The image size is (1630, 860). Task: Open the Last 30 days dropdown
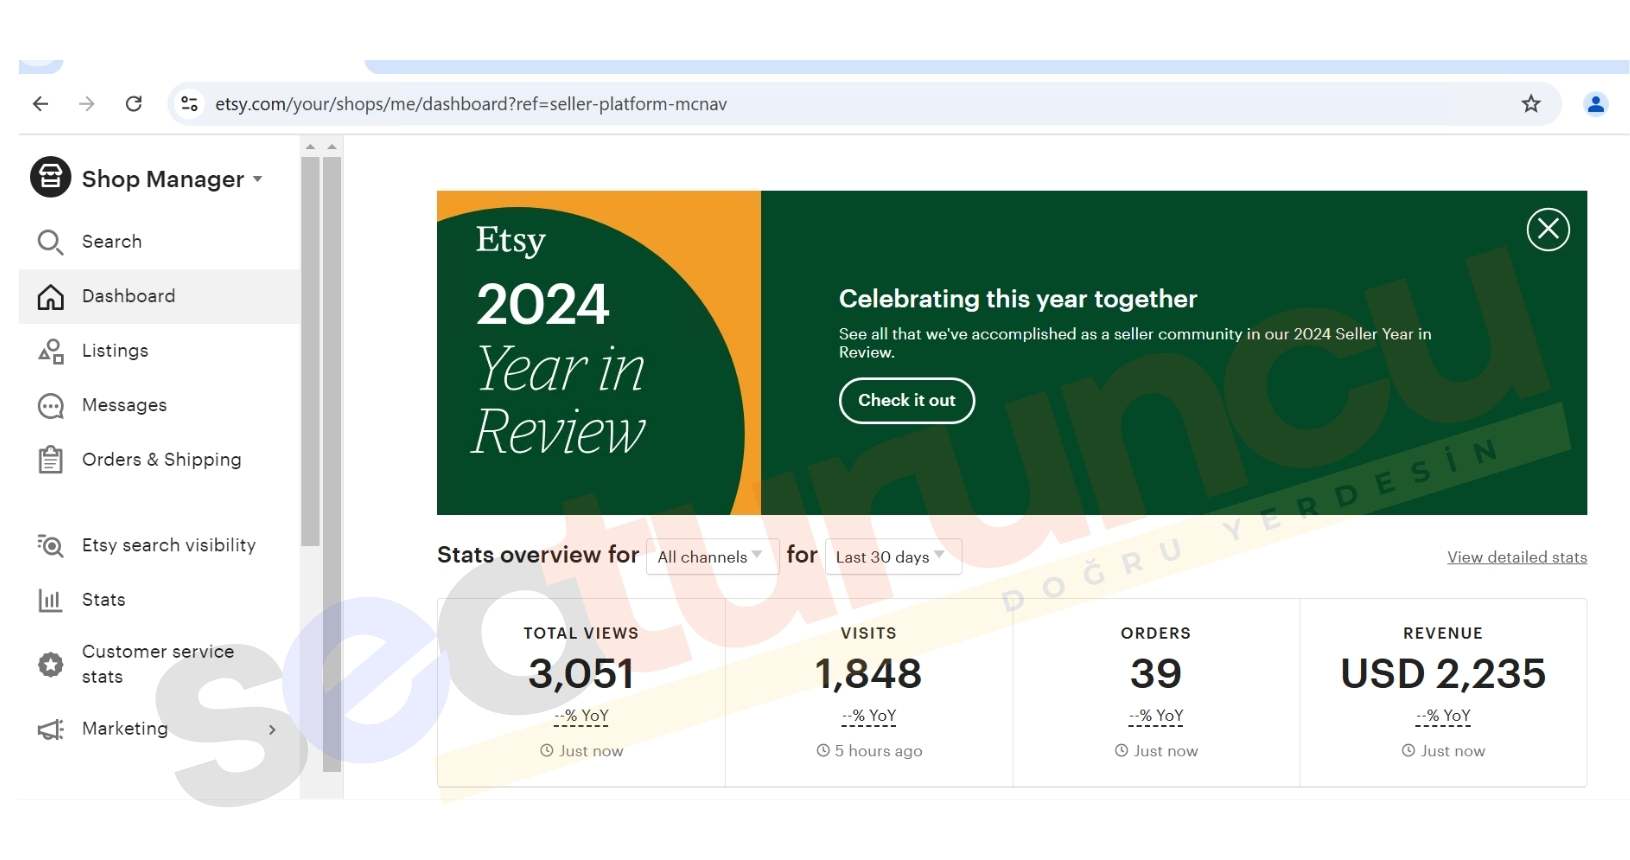[892, 557]
